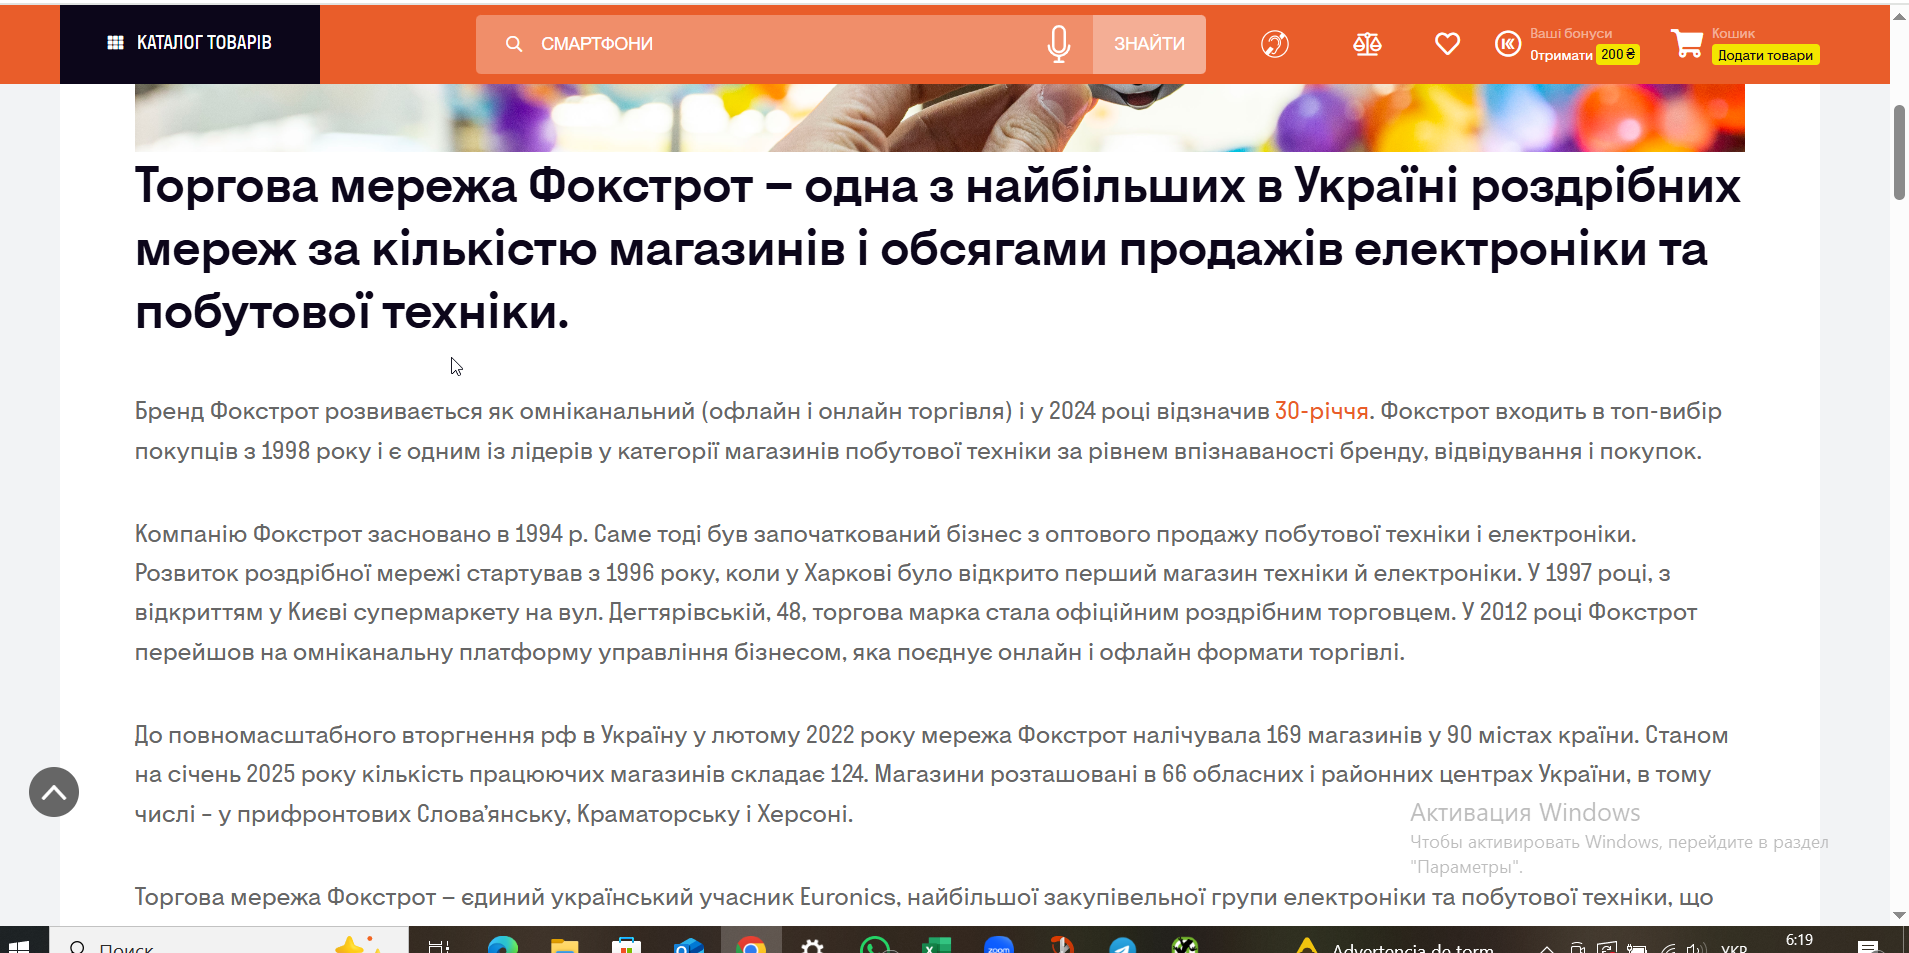
Task: Open the КАТАЛОГ ТОВАРІВ menu
Action: pos(190,43)
